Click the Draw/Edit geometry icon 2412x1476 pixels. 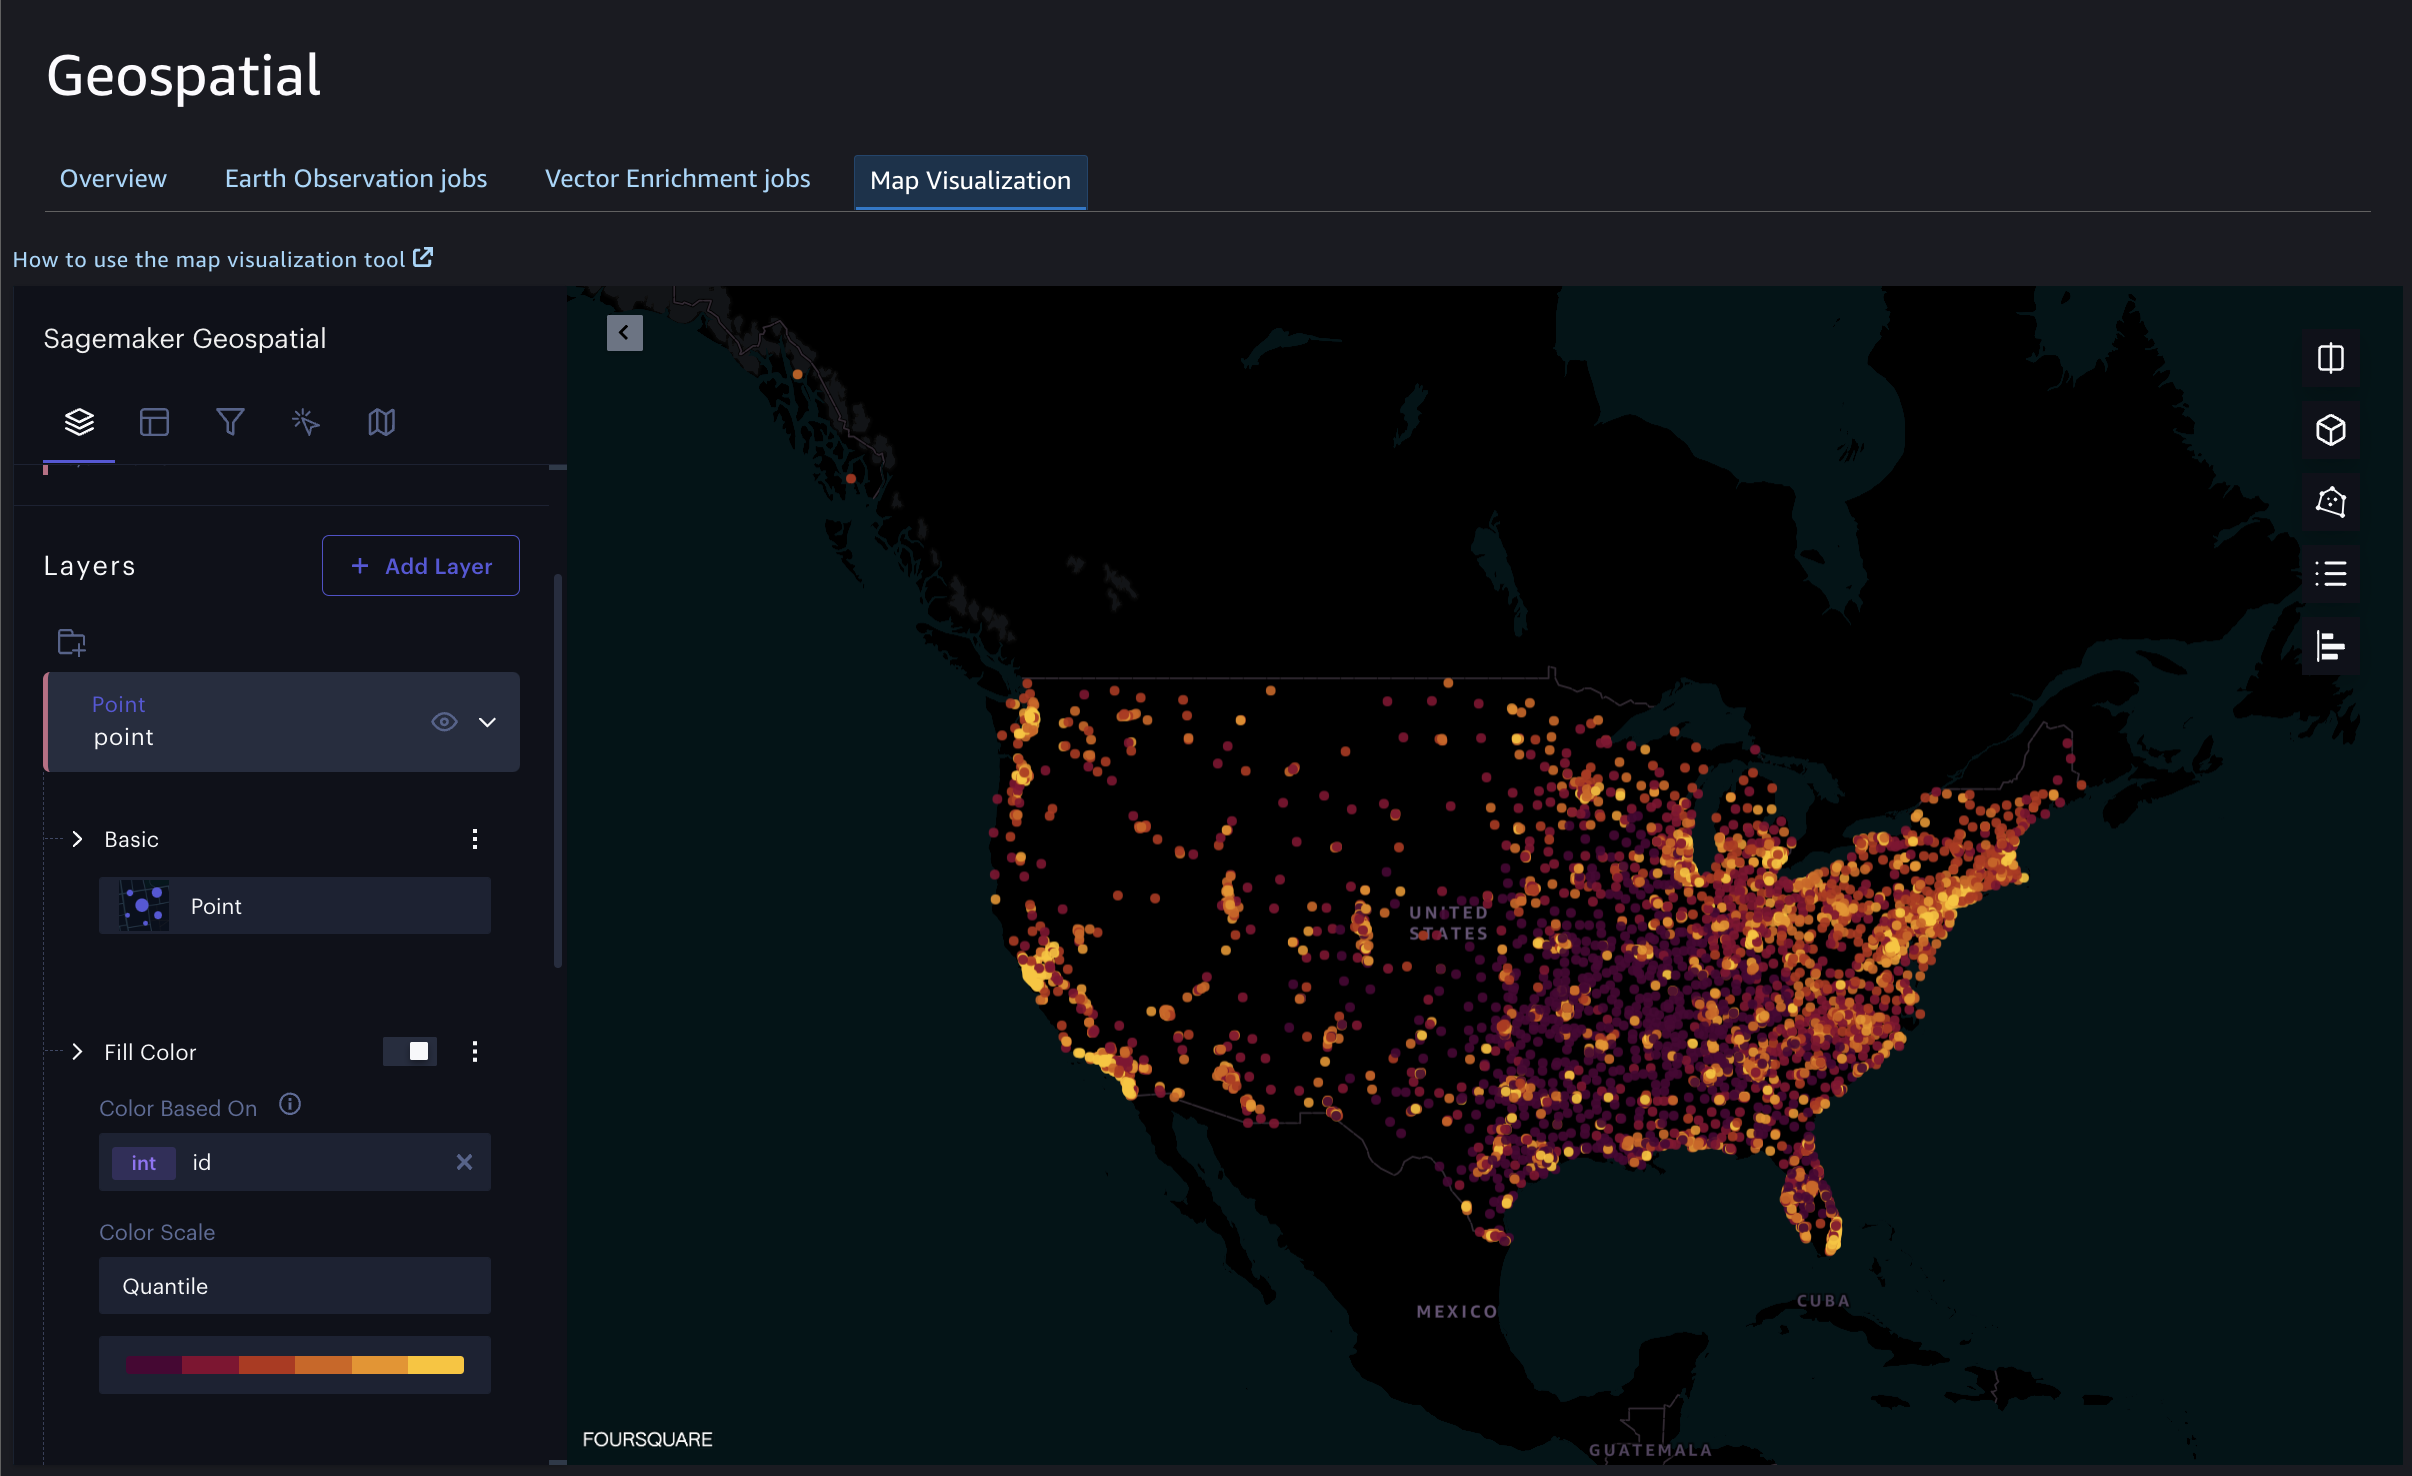(2331, 501)
